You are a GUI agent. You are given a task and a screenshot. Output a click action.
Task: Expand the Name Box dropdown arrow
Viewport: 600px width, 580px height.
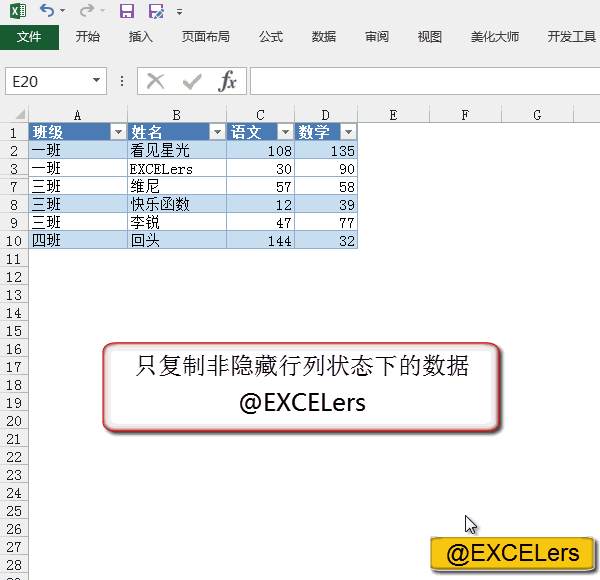click(x=96, y=81)
